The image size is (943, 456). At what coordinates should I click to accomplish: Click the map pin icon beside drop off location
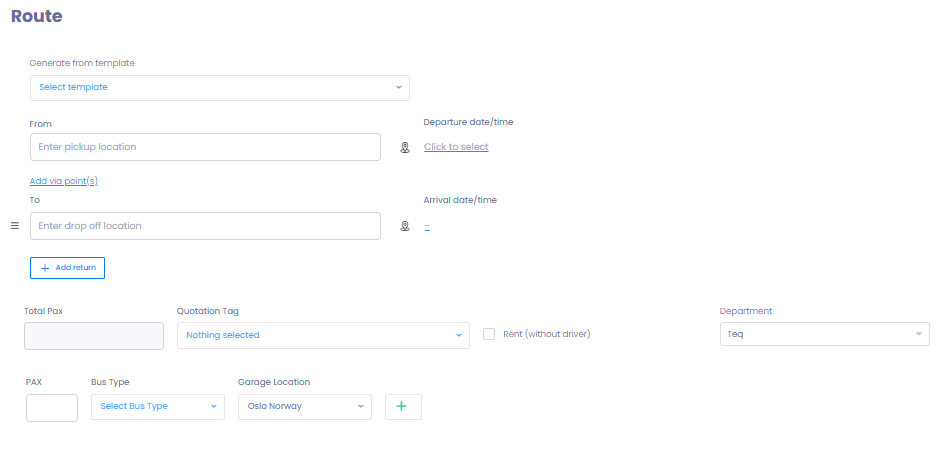[x=405, y=226]
